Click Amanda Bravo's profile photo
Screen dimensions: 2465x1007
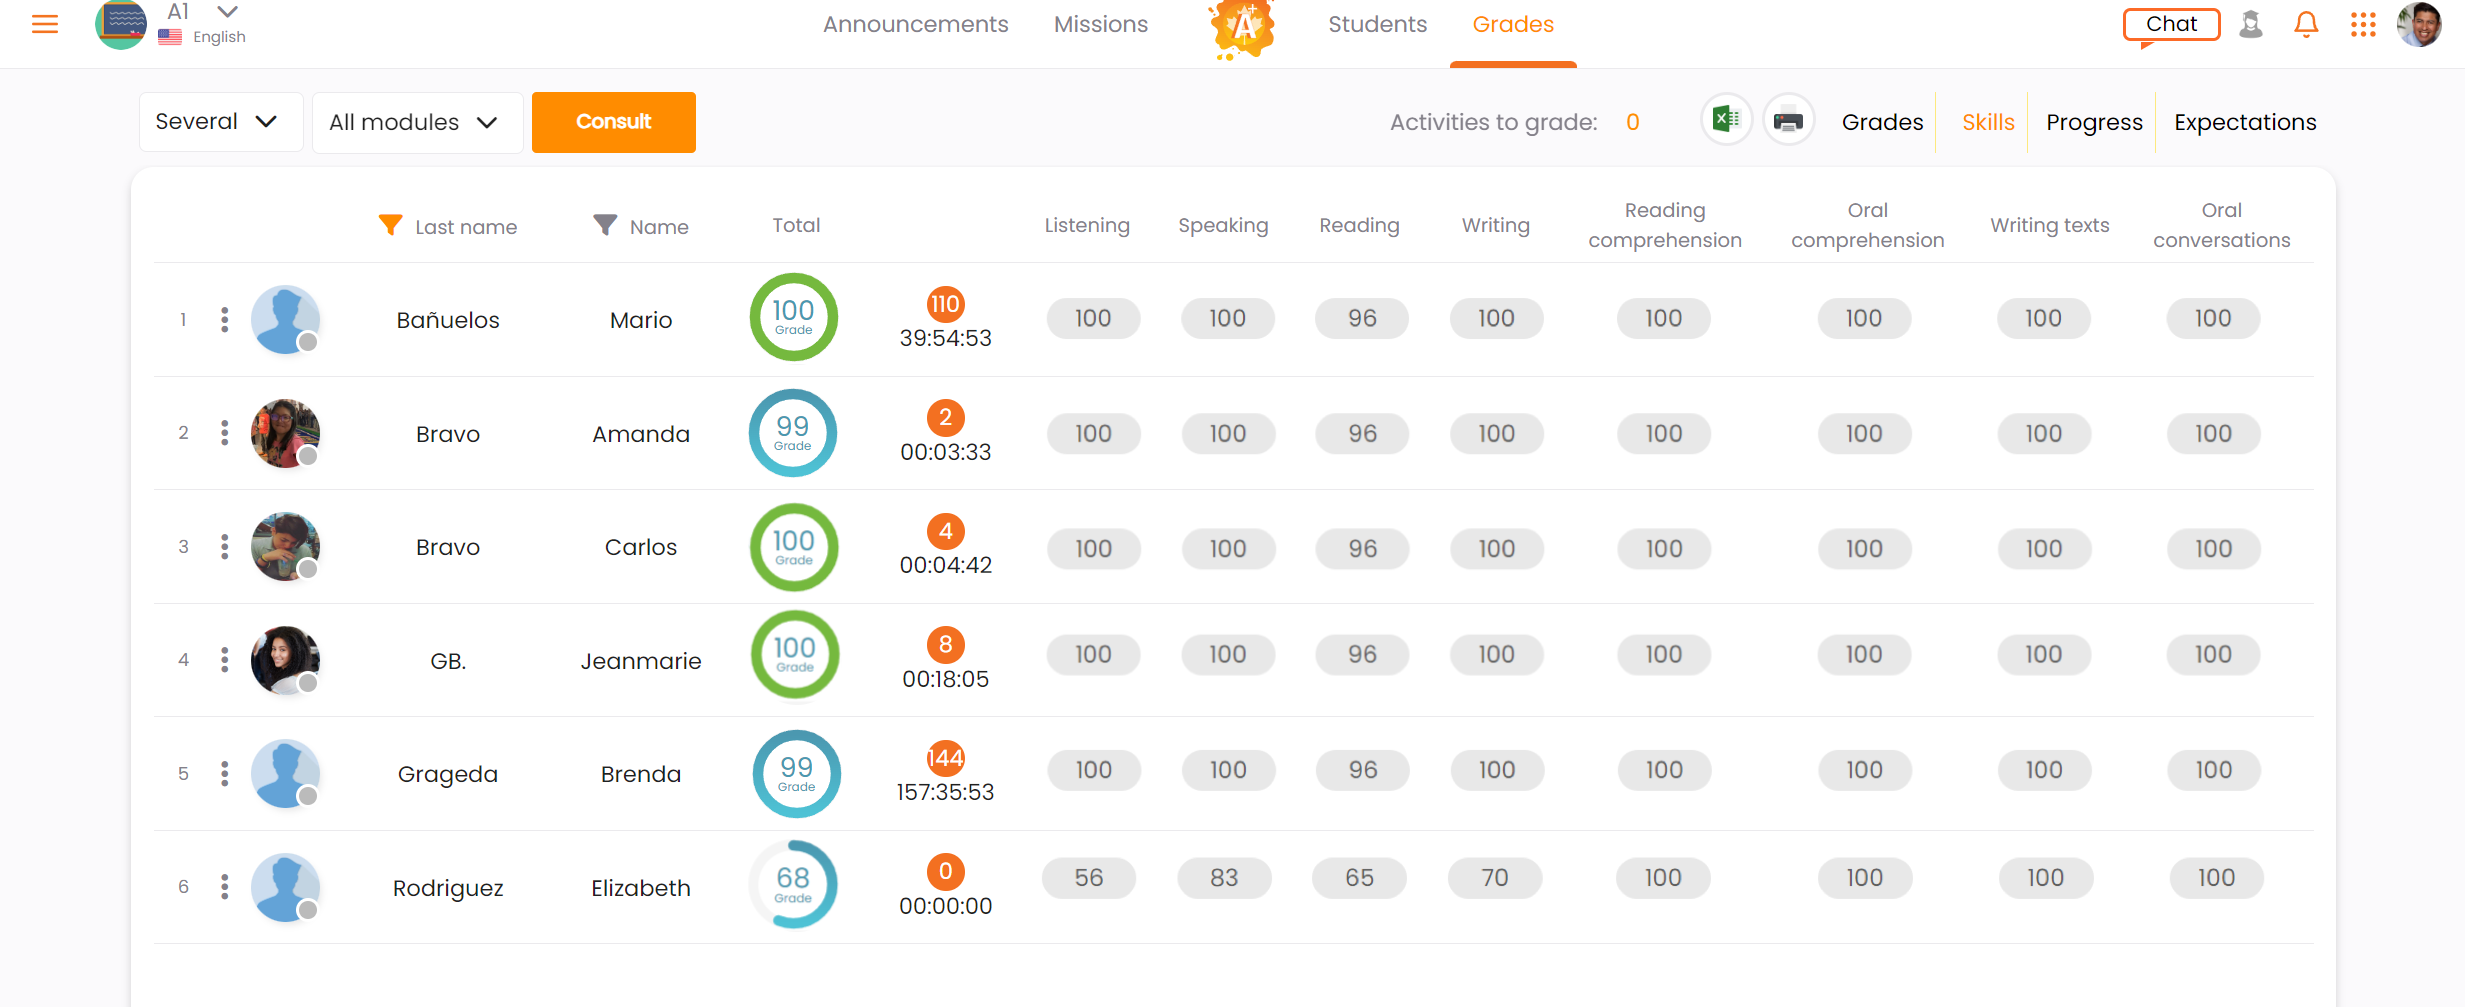pos(285,433)
